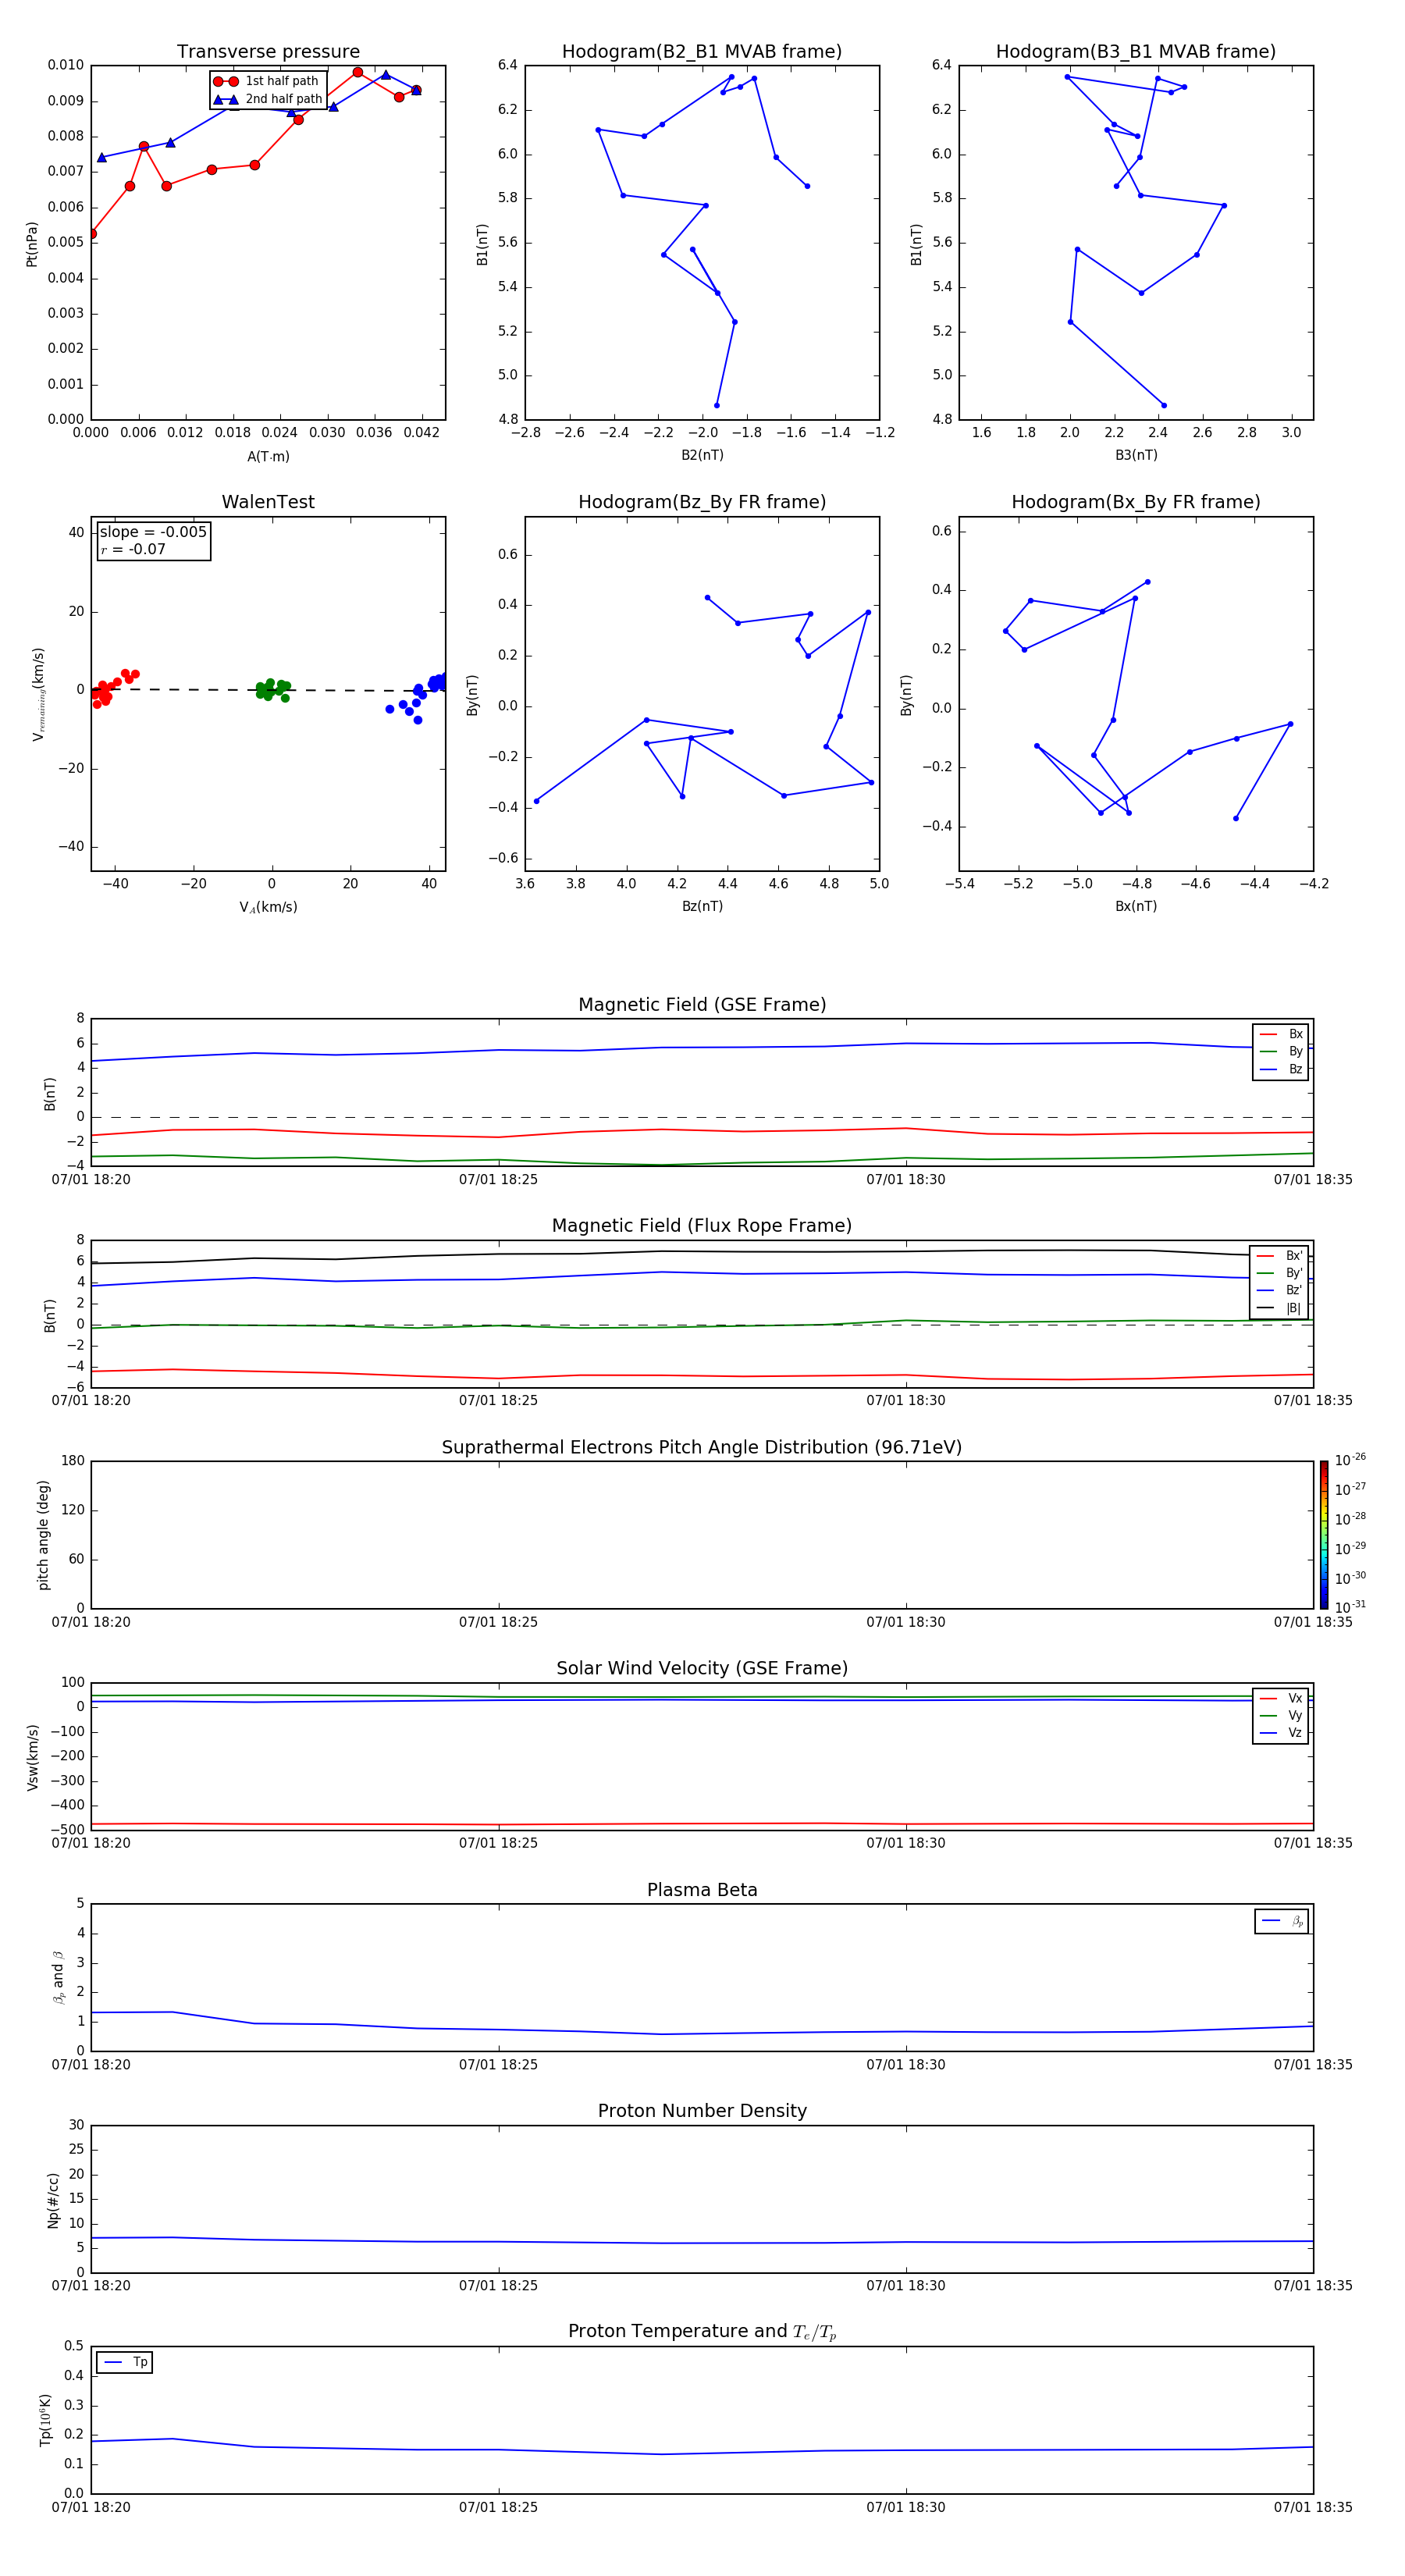Viewport: 1405px width, 2576px height.
Task: Click the pitch angle colorbar gradient
Action: pyautogui.click(x=1324, y=1535)
